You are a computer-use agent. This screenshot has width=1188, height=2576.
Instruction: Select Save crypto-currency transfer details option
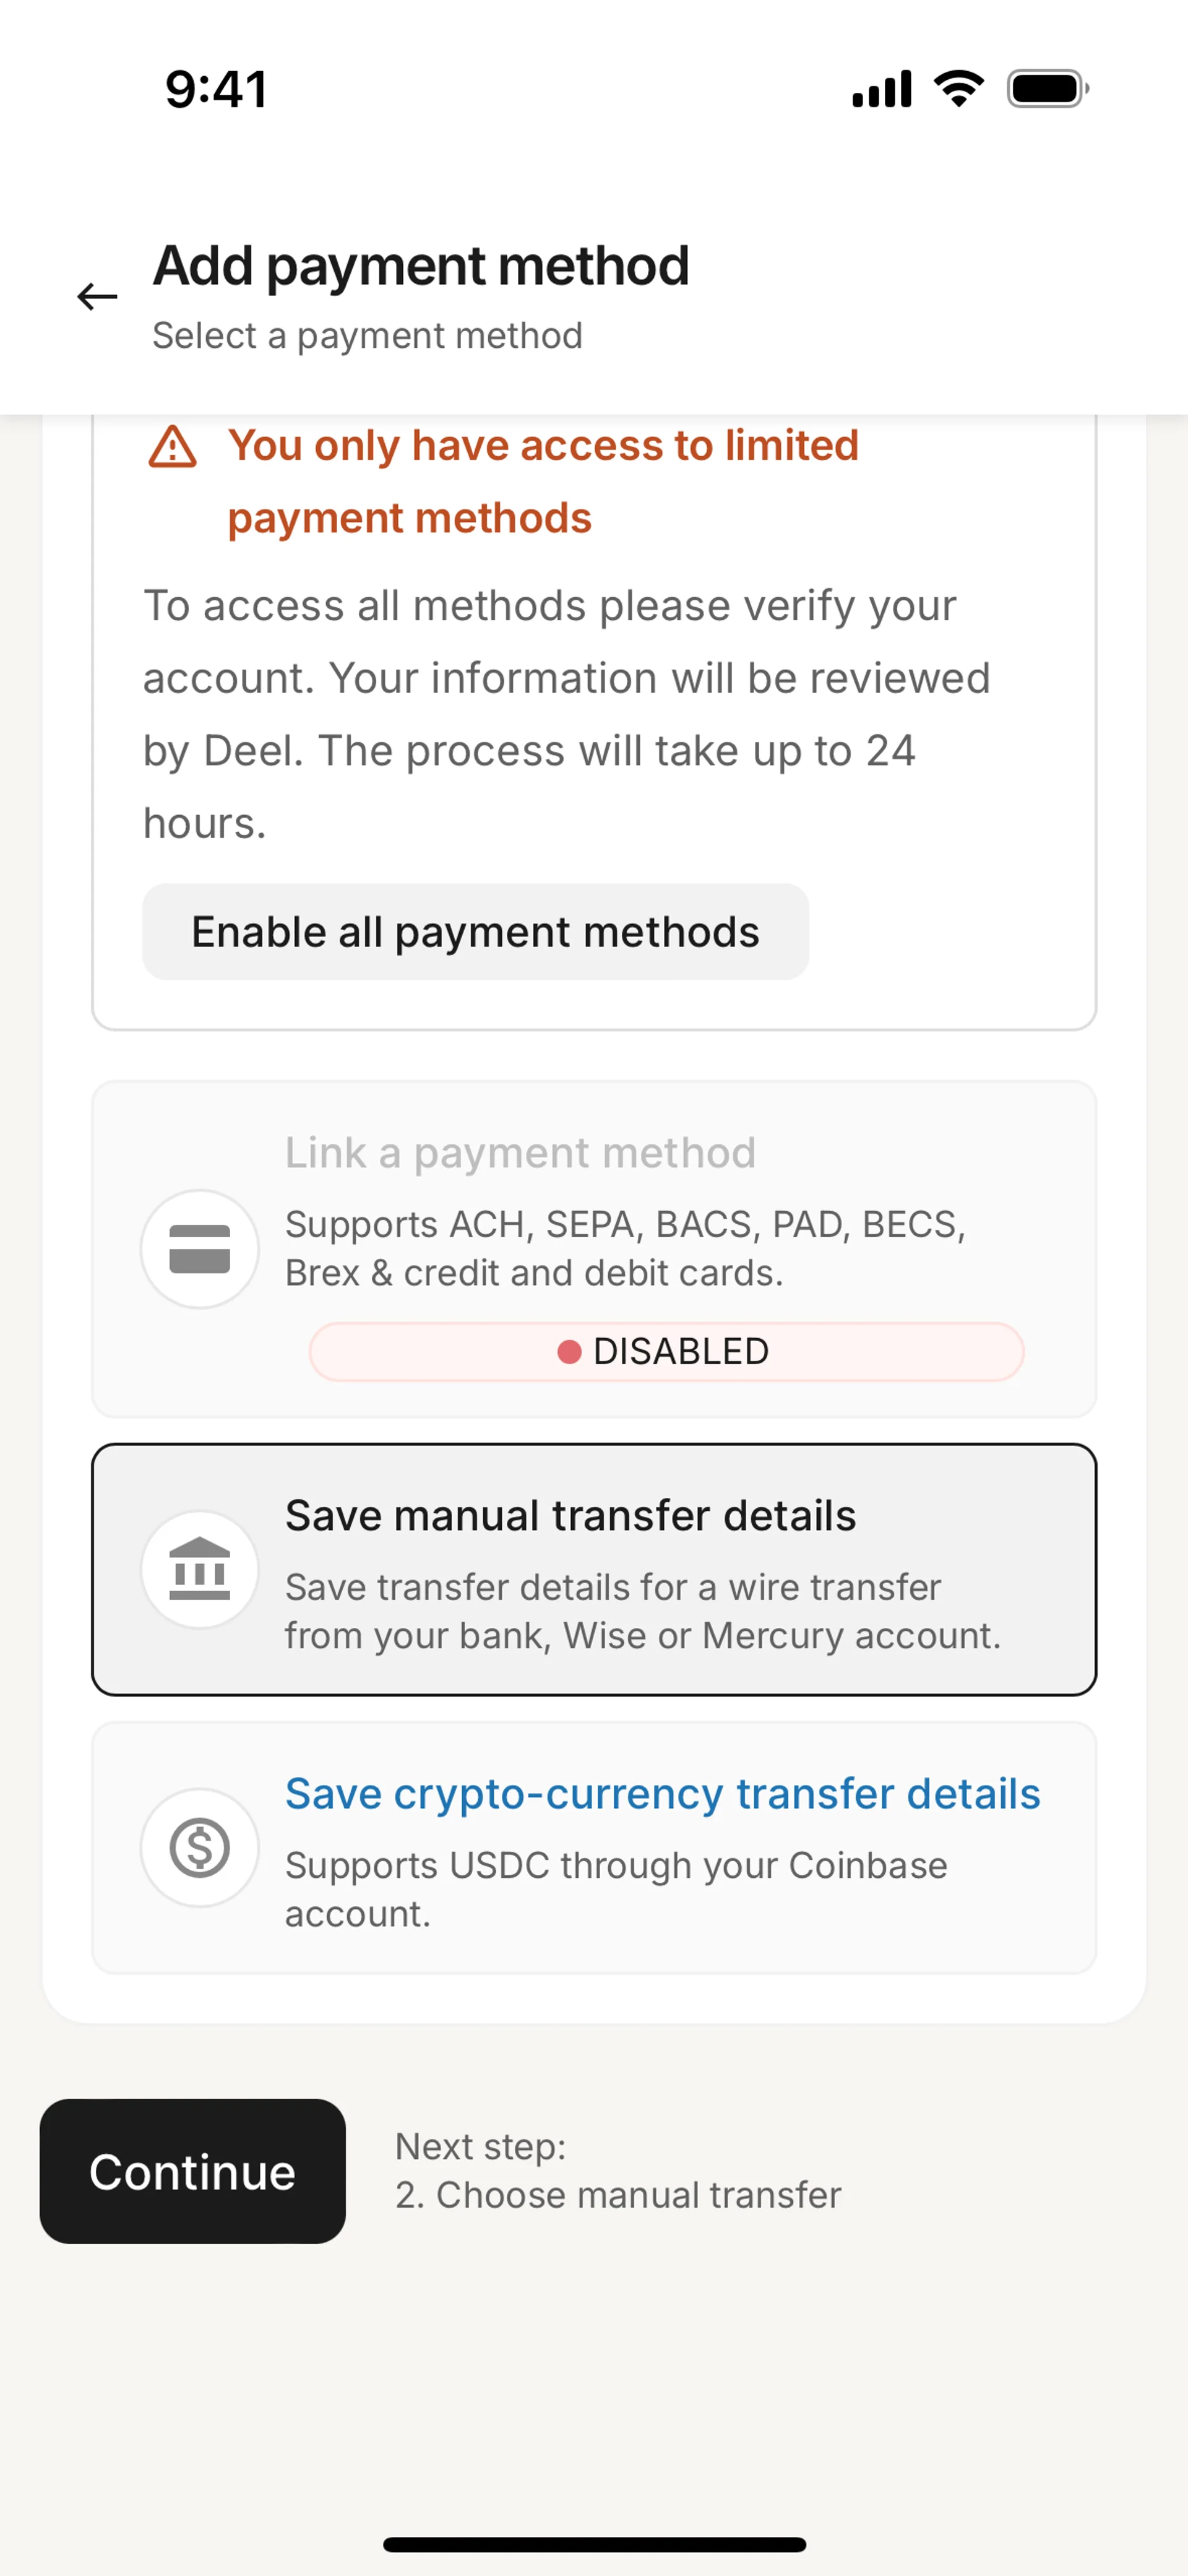594,1847
